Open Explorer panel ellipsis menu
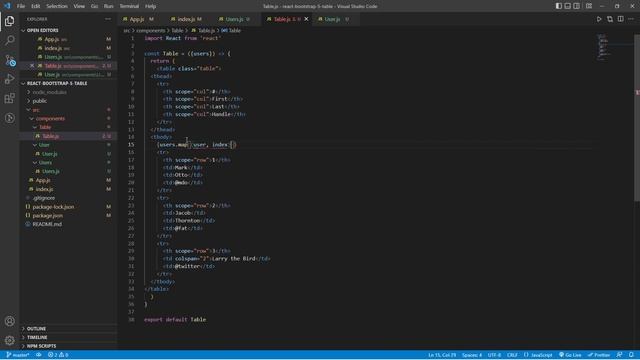The height and width of the screenshot is (360, 640). (x=108, y=19)
